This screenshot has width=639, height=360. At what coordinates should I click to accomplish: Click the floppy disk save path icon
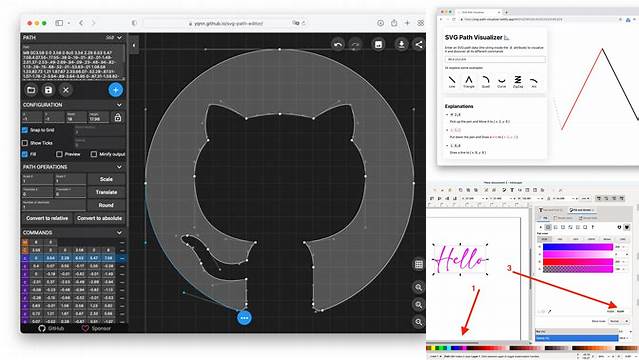point(48,90)
